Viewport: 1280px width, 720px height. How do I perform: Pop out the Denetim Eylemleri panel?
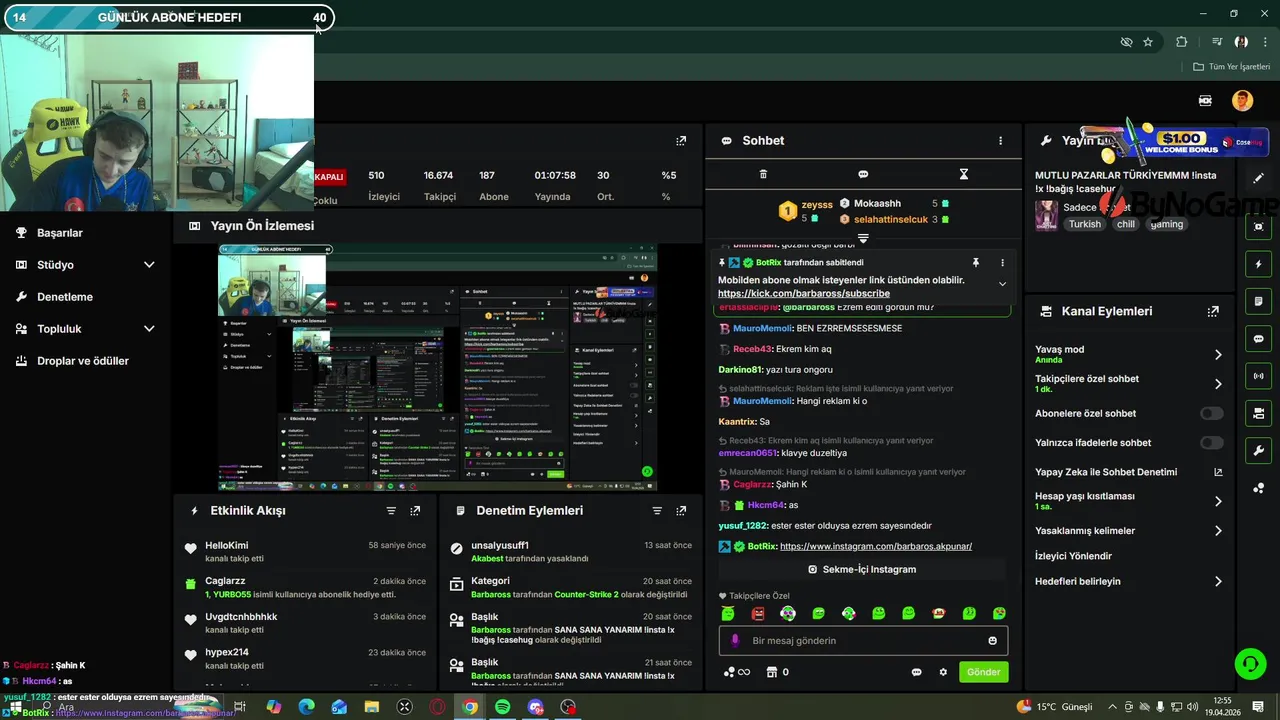coord(681,510)
